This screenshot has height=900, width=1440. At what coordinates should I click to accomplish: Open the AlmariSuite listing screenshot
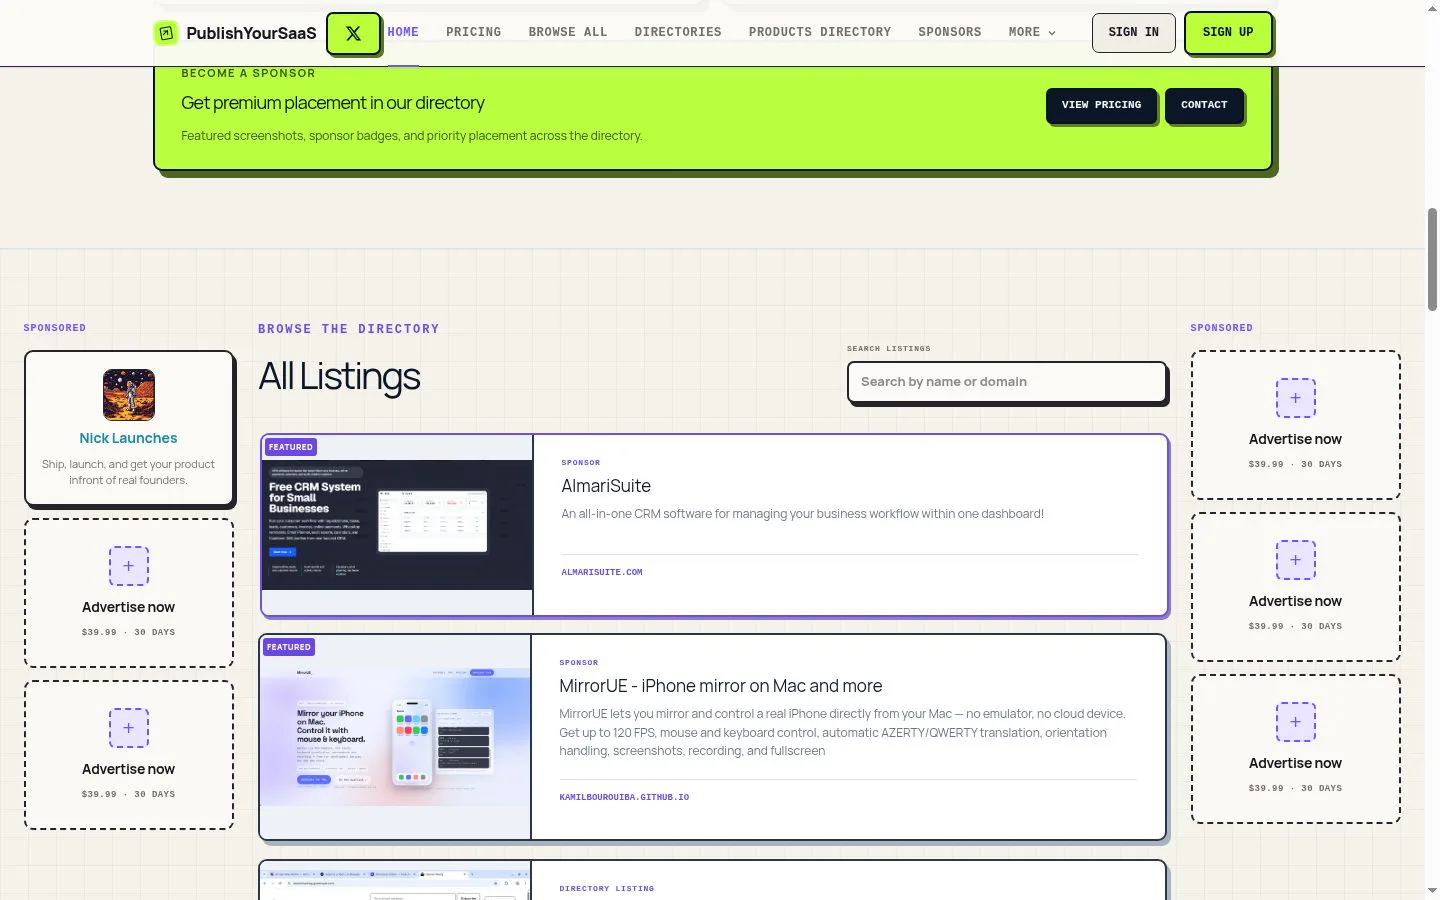pyautogui.click(x=397, y=525)
